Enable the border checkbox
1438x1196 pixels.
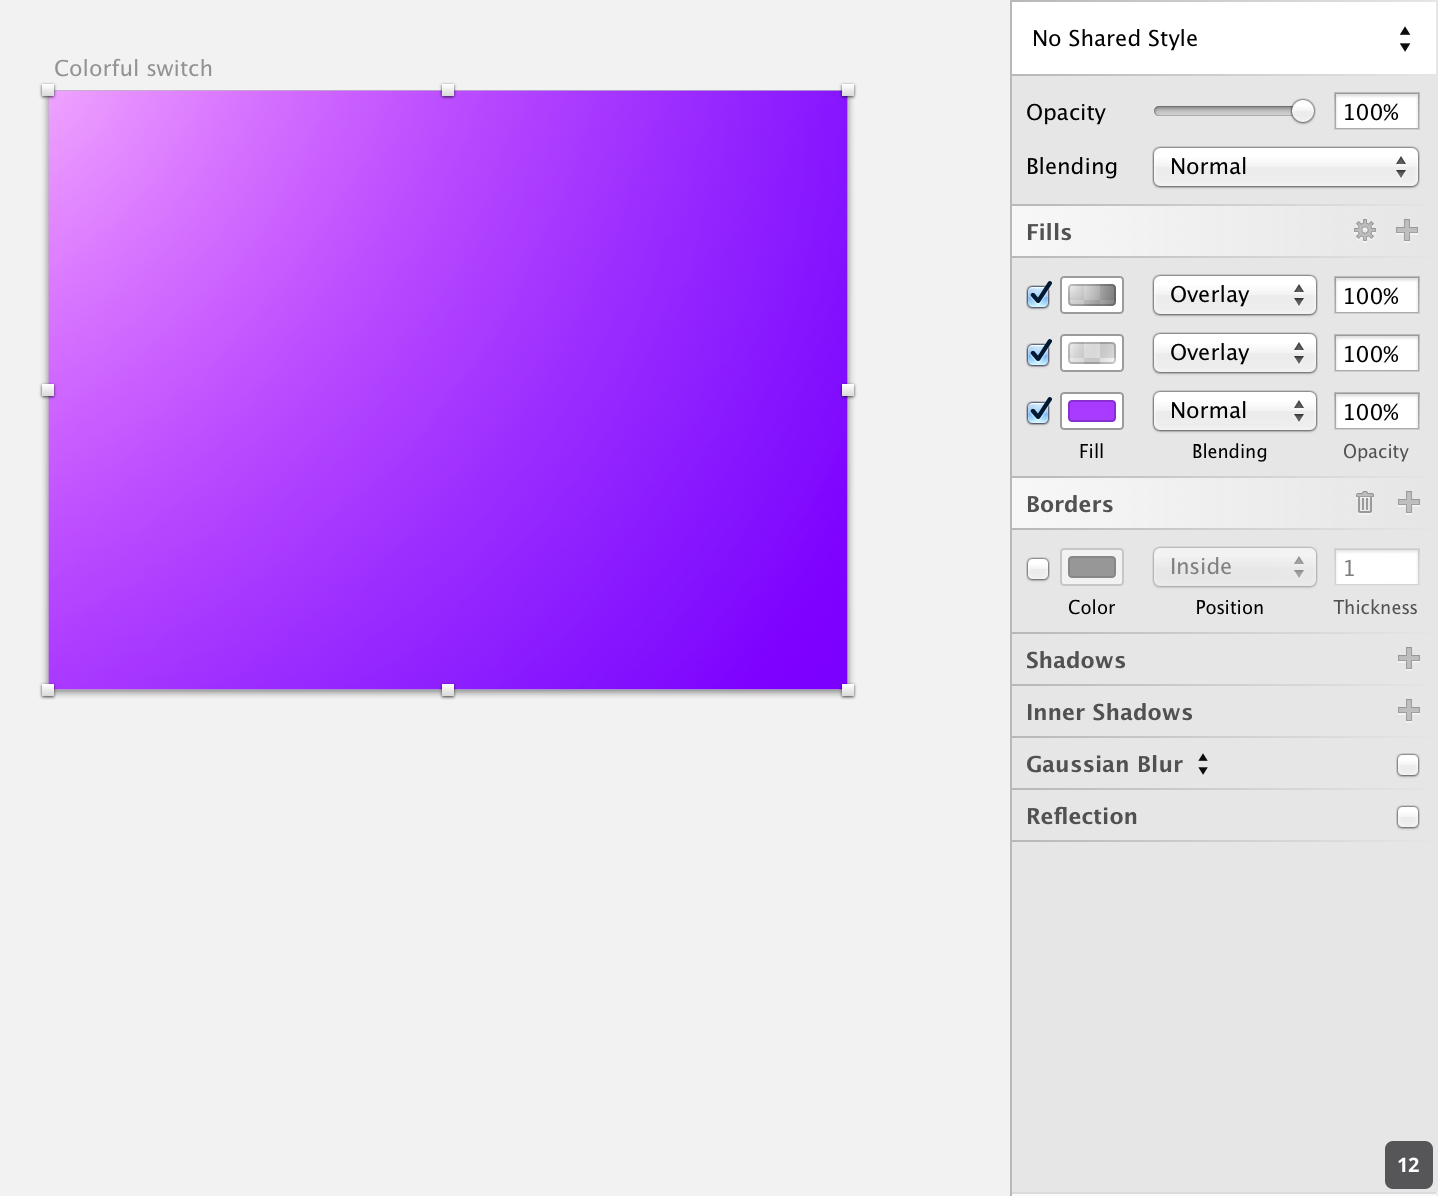(1038, 568)
